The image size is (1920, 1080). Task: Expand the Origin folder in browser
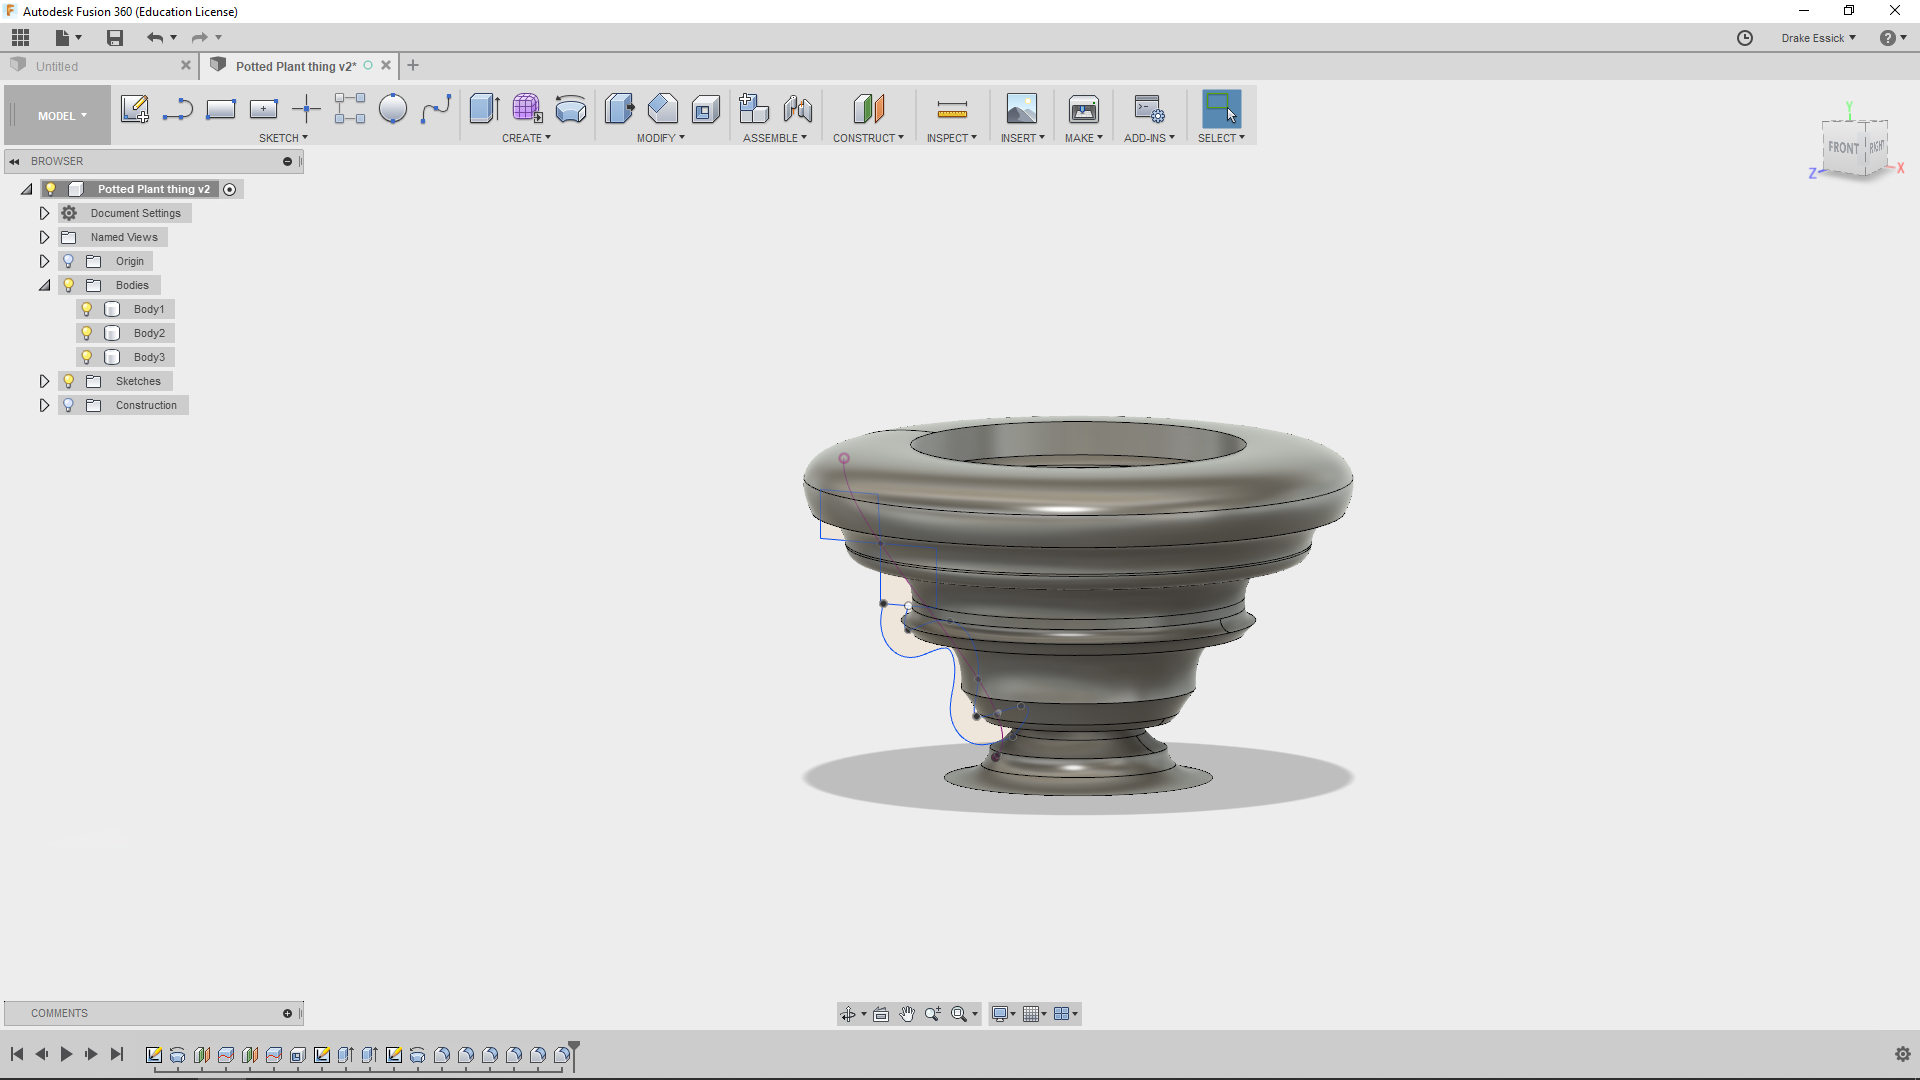tap(44, 261)
